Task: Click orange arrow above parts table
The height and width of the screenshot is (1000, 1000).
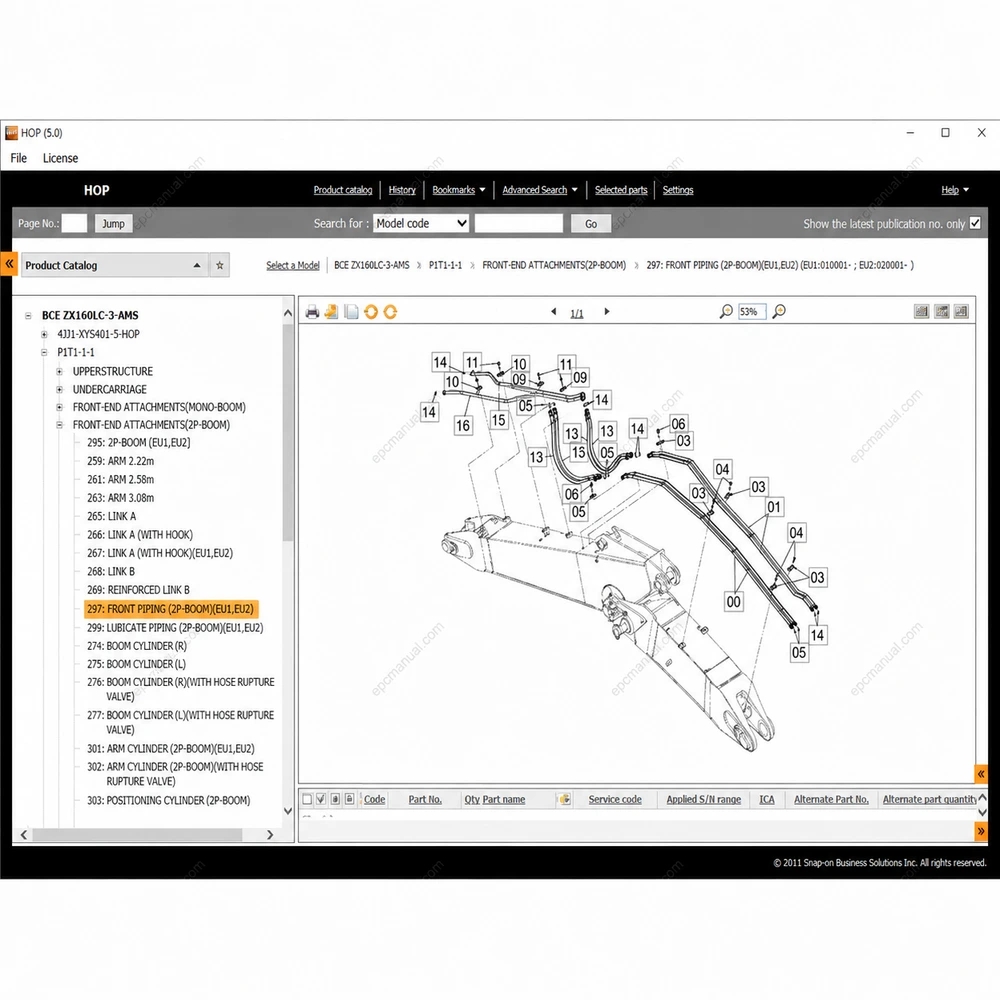Action: pos(981,774)
